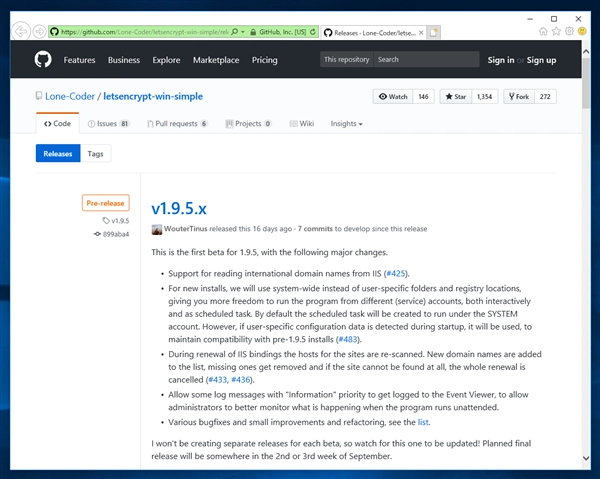Focus the GitHub Search input field

pos(426,59)
